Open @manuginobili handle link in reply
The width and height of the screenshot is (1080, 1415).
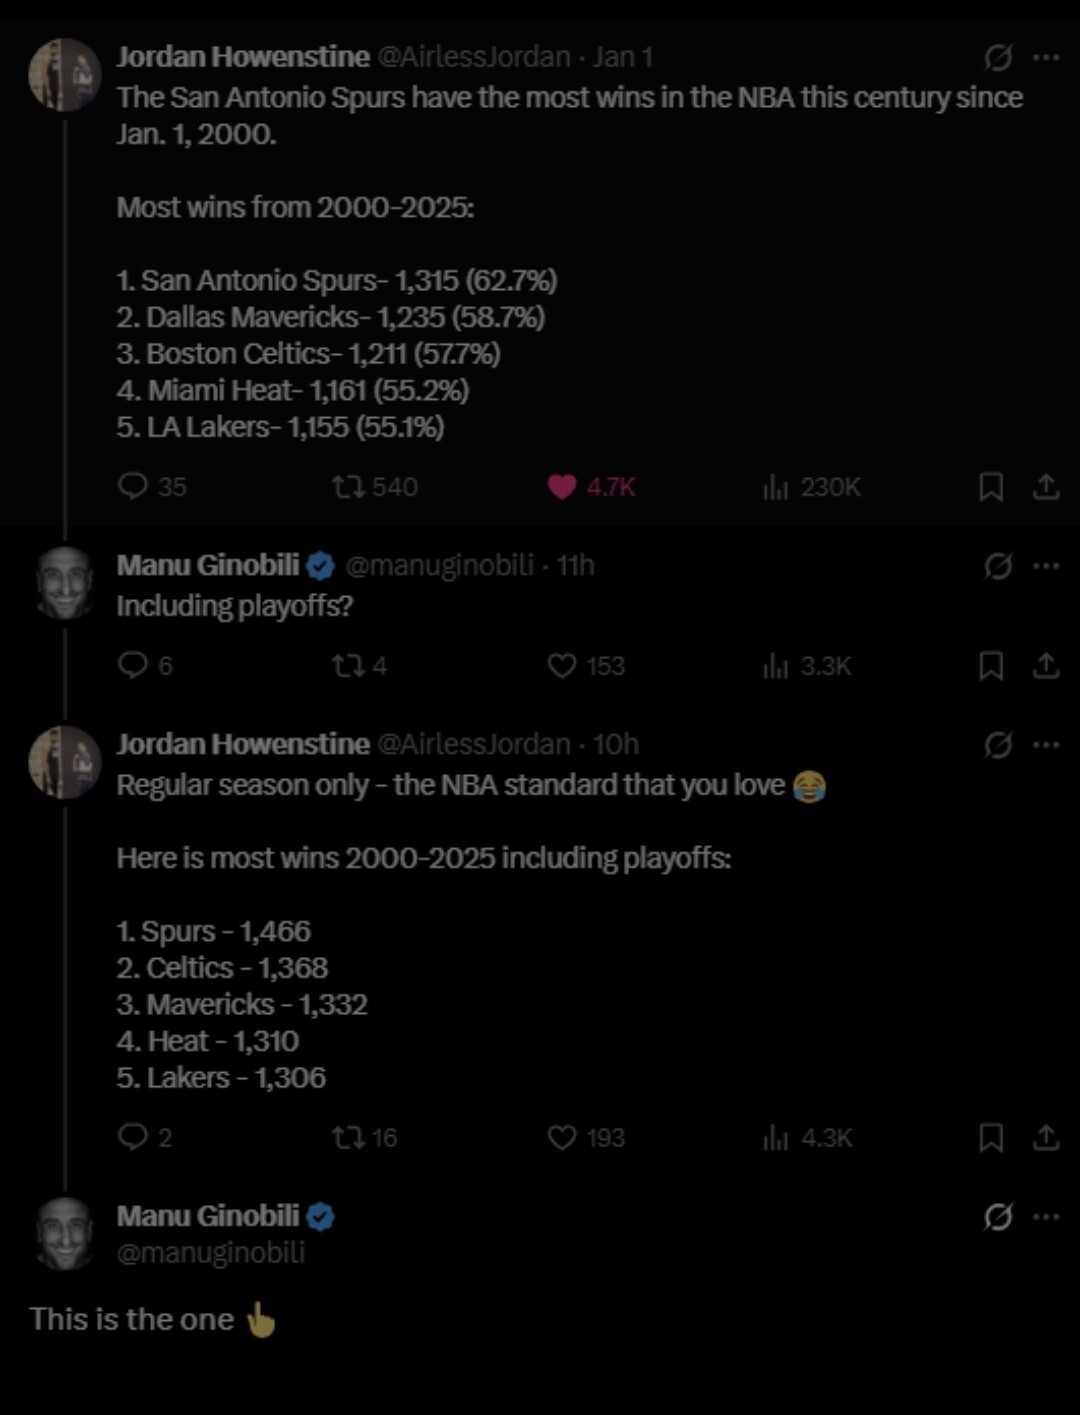(439, 565)
